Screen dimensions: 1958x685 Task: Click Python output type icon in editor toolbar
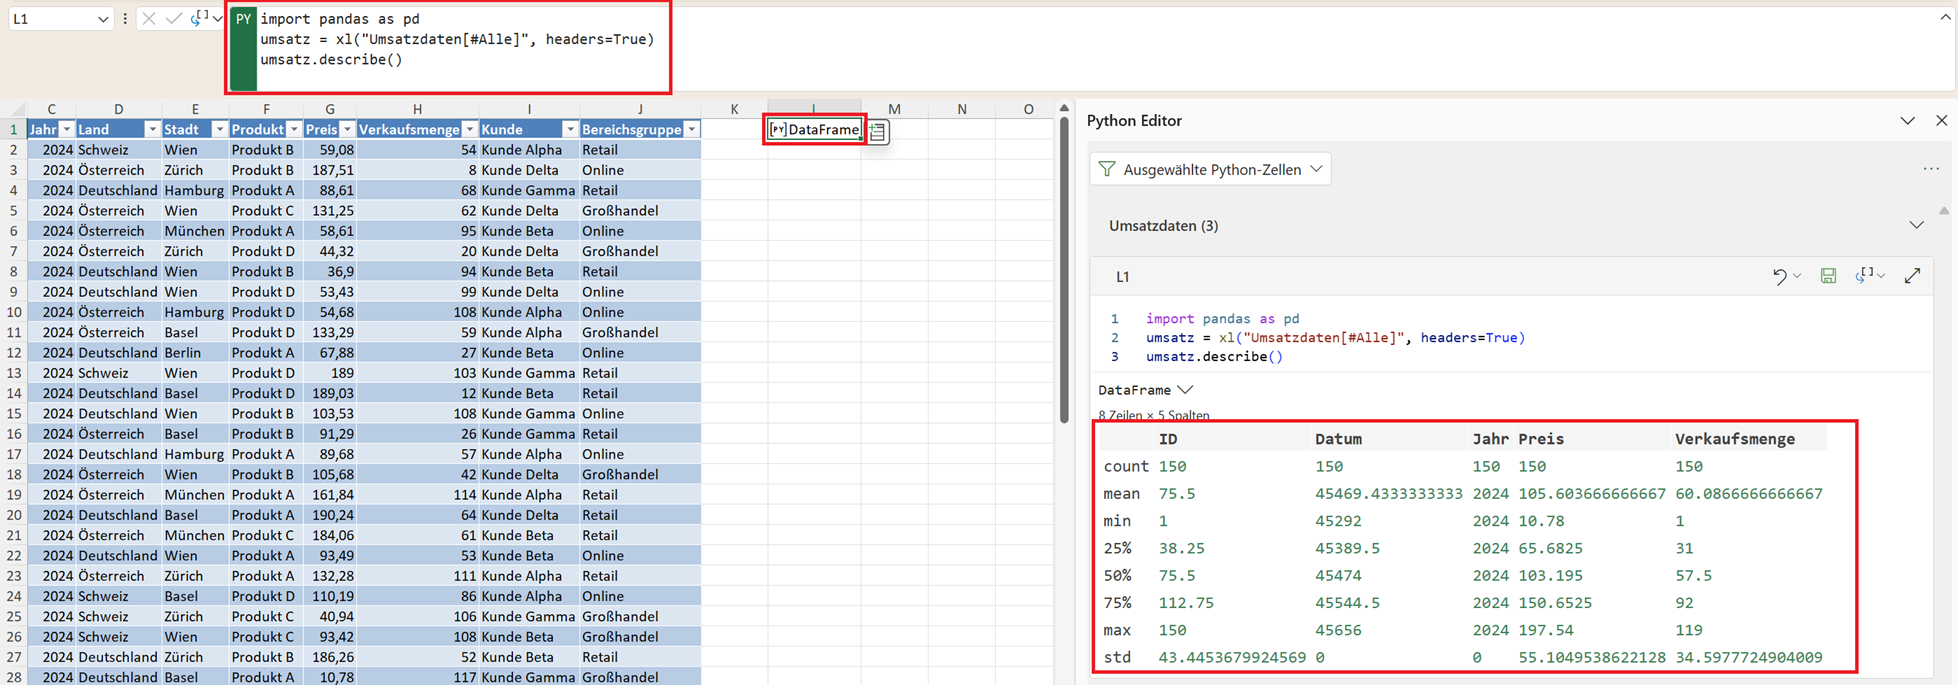[1864, 276]
